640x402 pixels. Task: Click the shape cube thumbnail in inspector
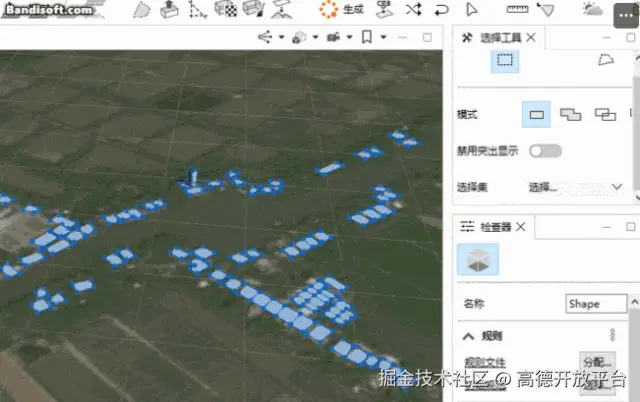tap(478, 259)
